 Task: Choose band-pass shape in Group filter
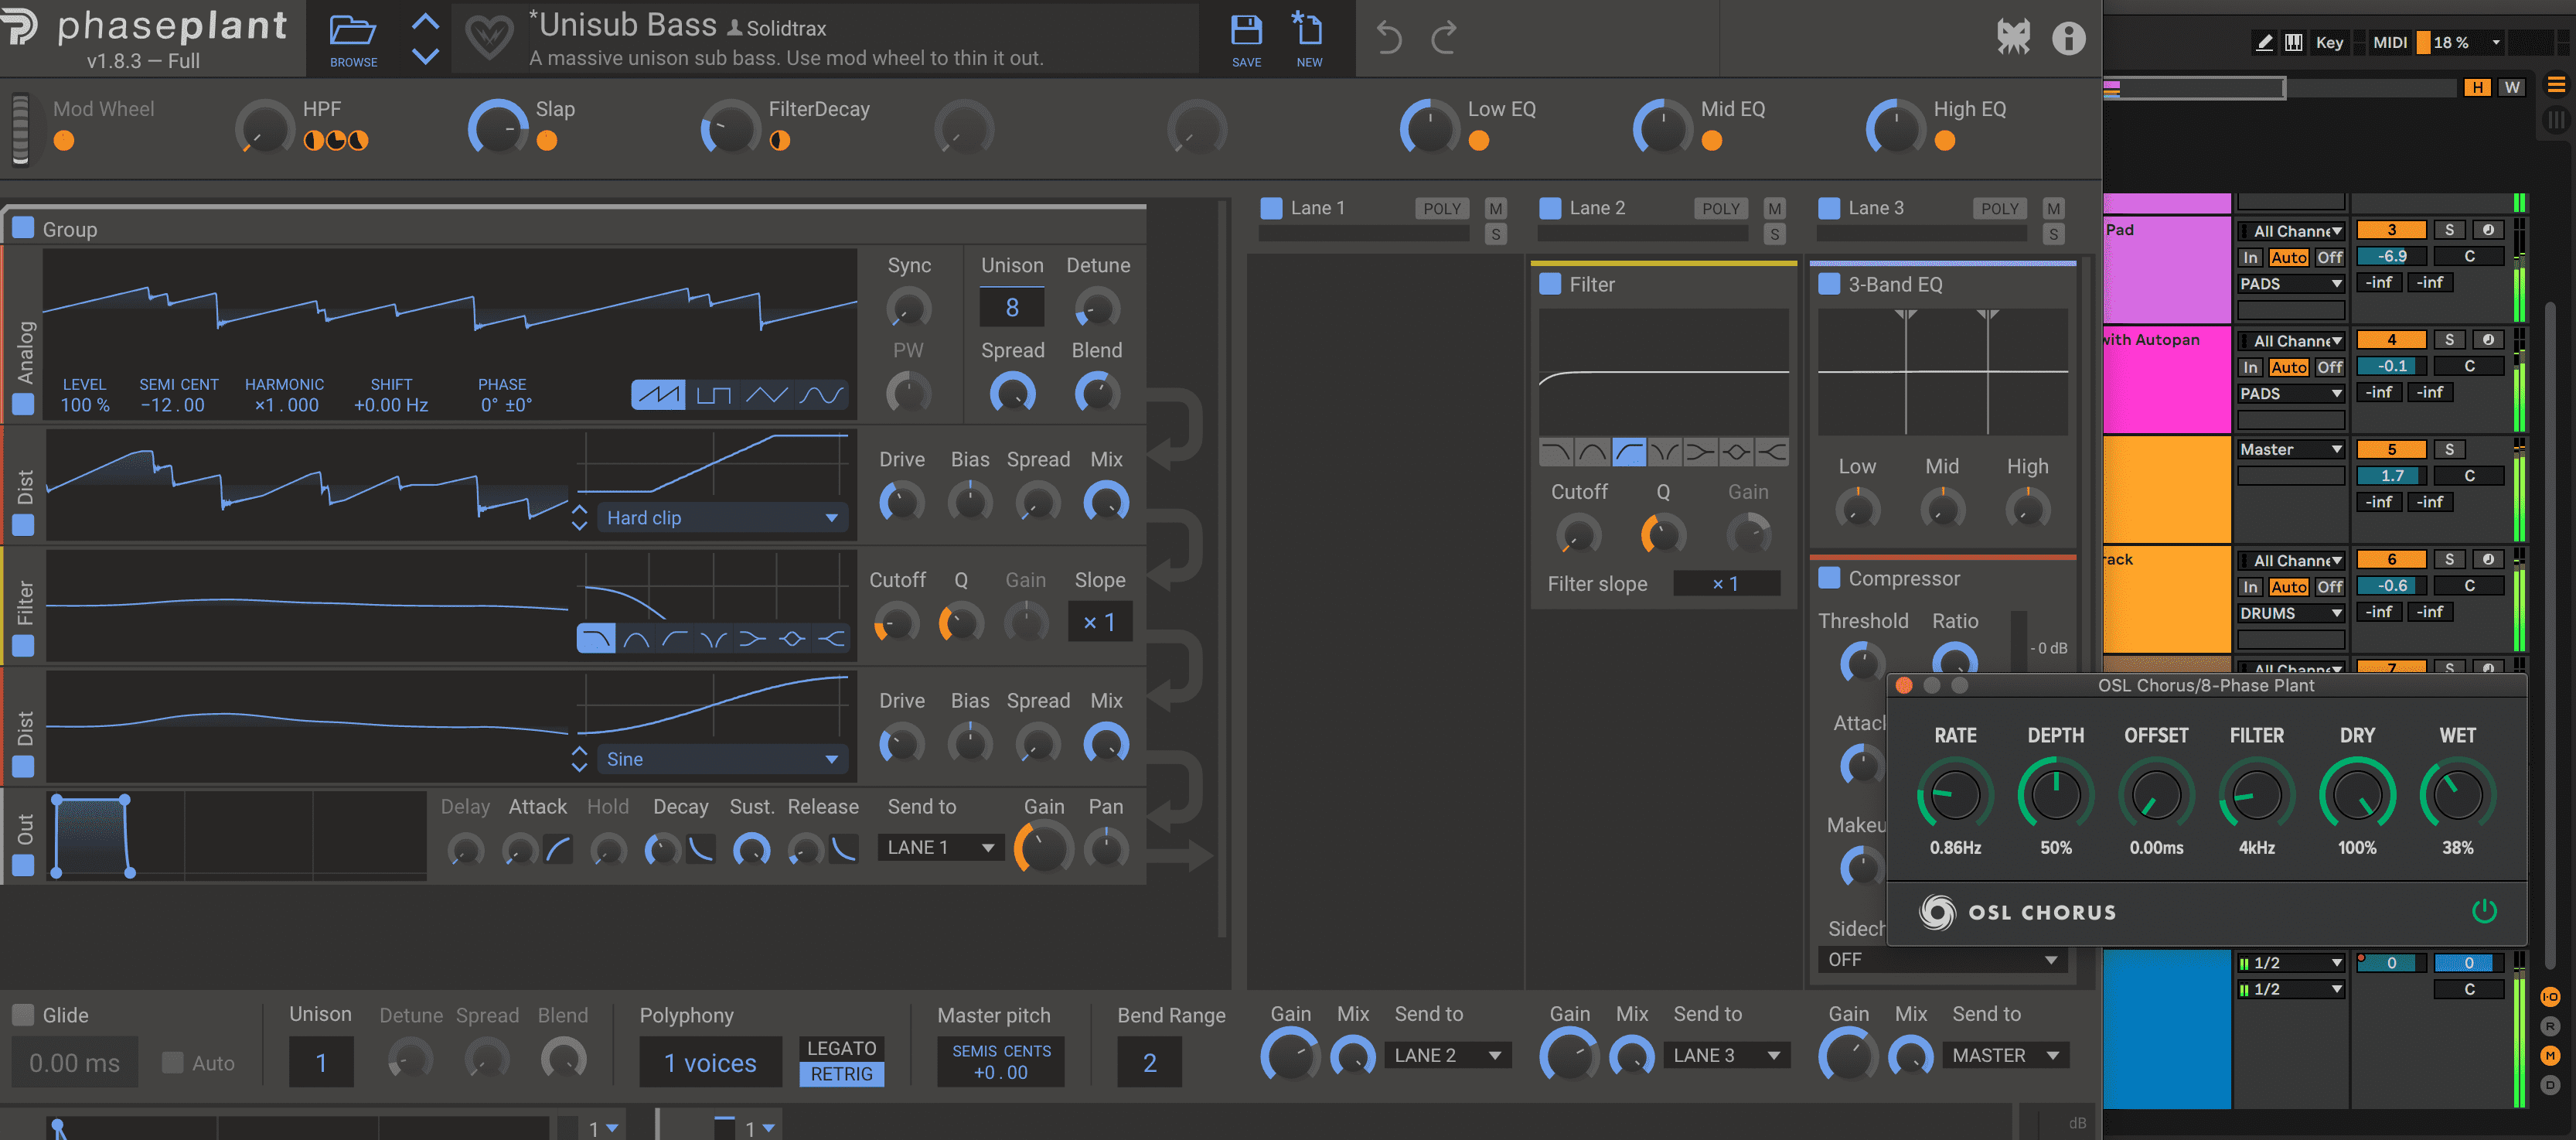(636, 638)
